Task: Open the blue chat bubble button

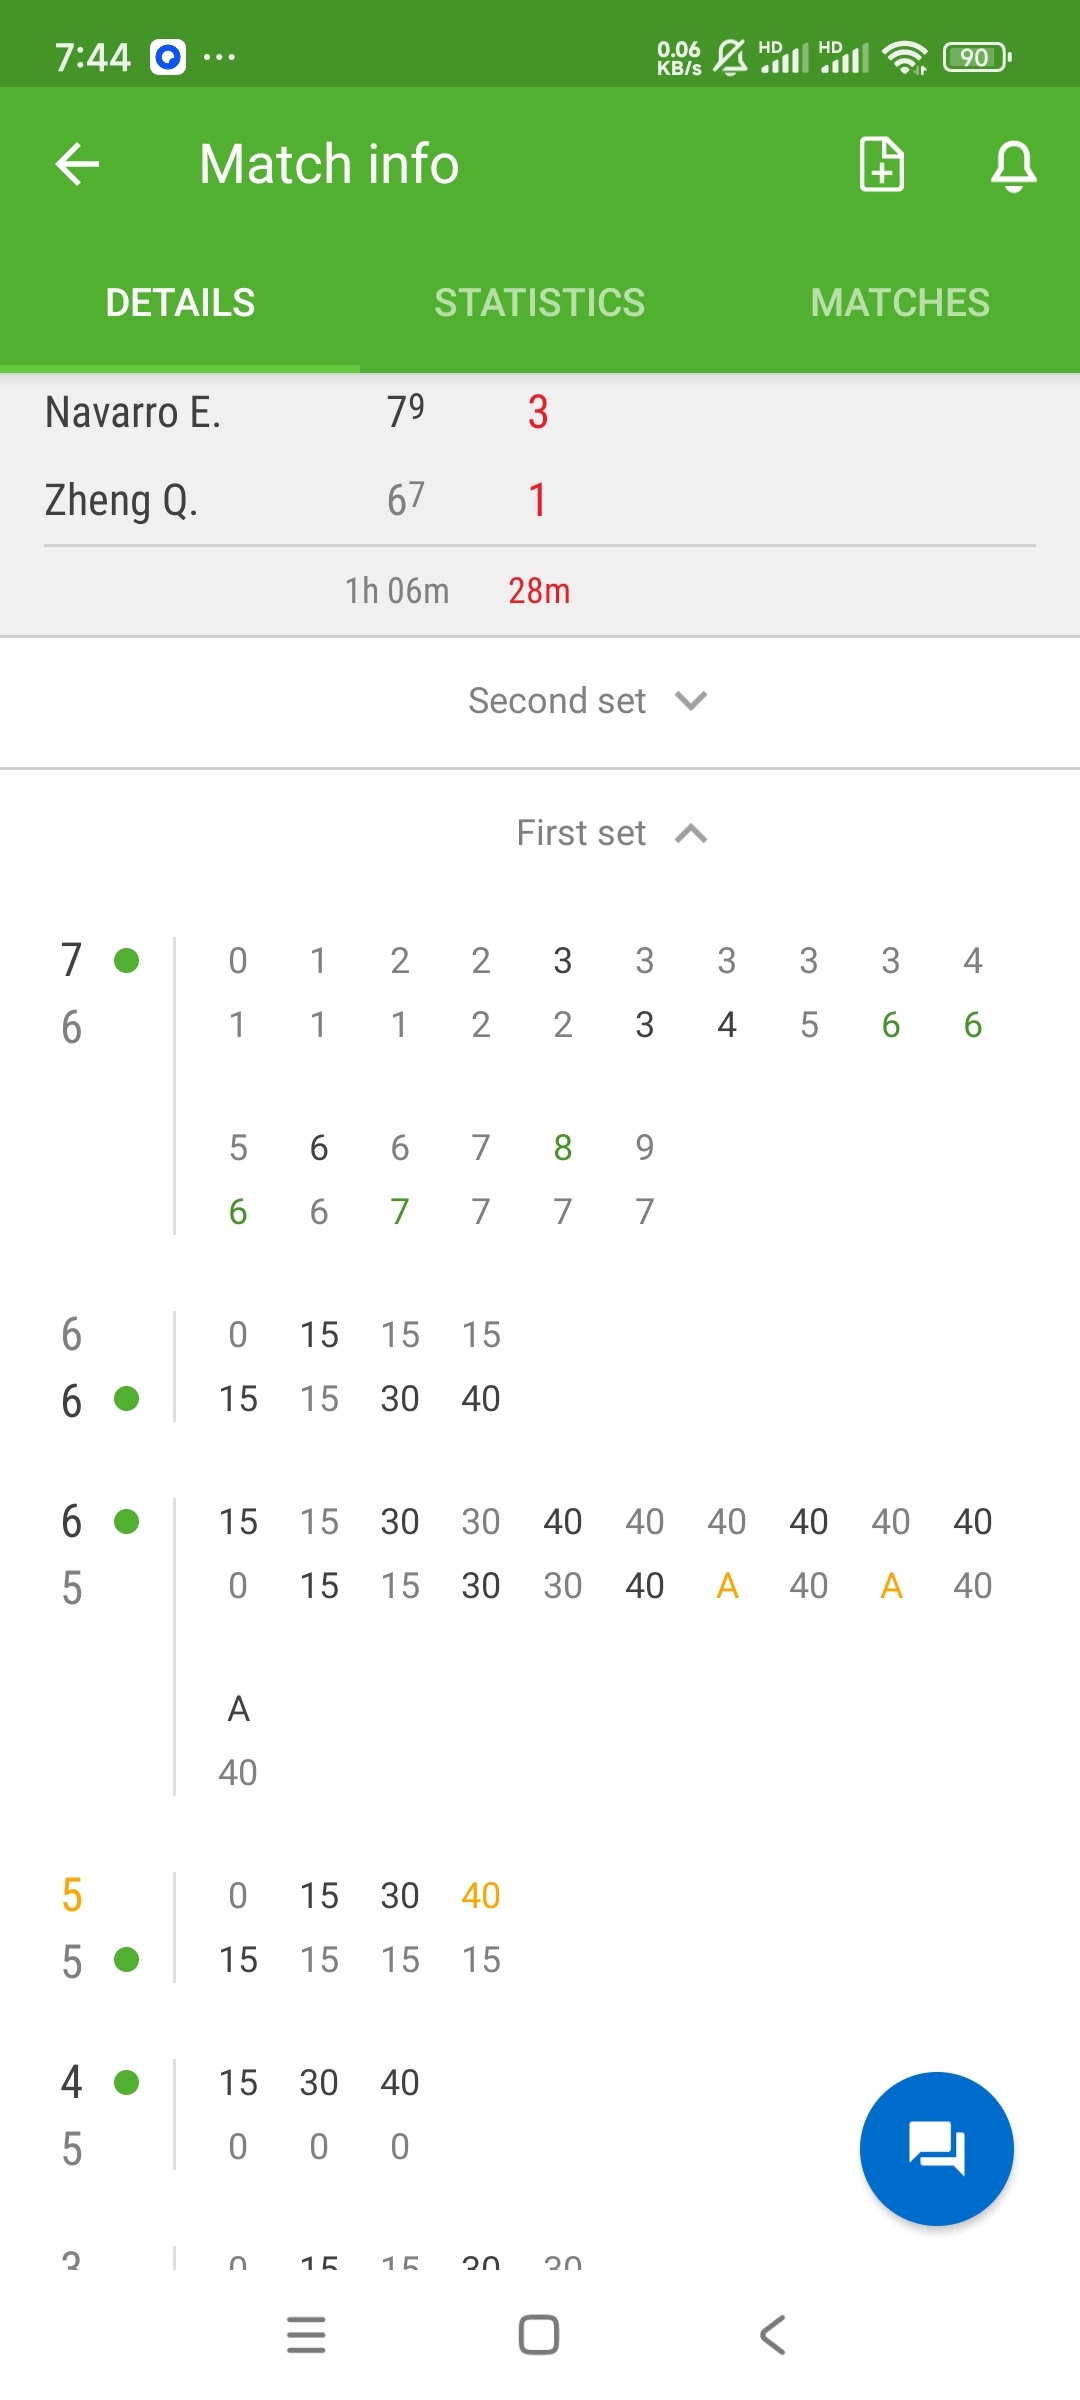Action: (x=937, y=2149)
